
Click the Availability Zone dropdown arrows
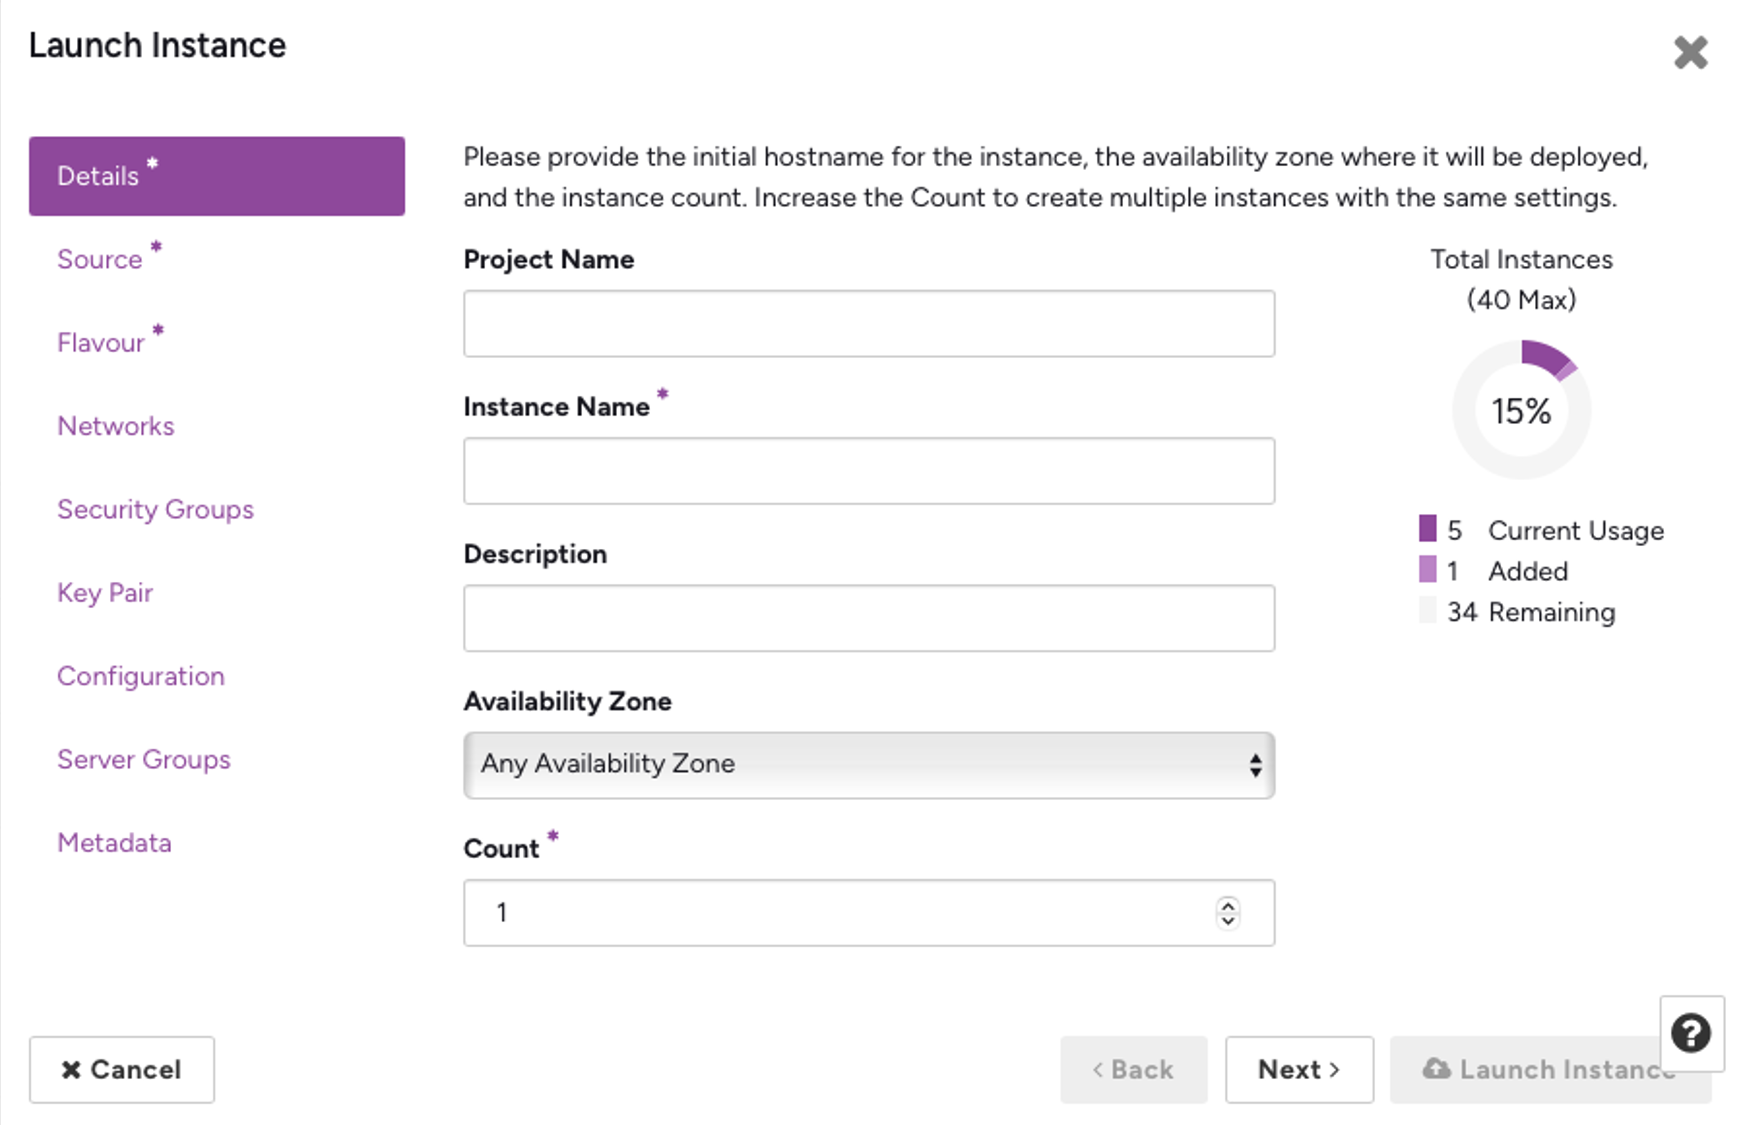(x=1255, y=766)
